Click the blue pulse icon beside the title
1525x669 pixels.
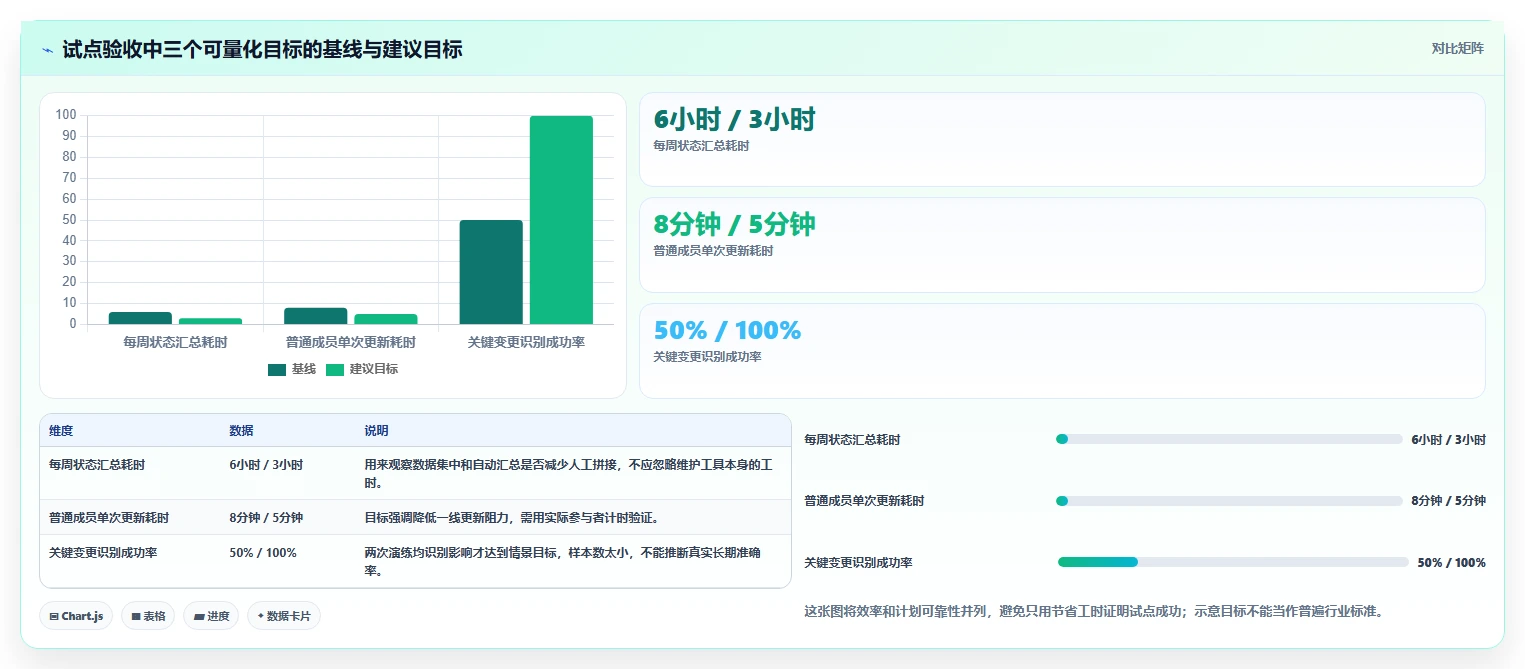tap(48, 50)
